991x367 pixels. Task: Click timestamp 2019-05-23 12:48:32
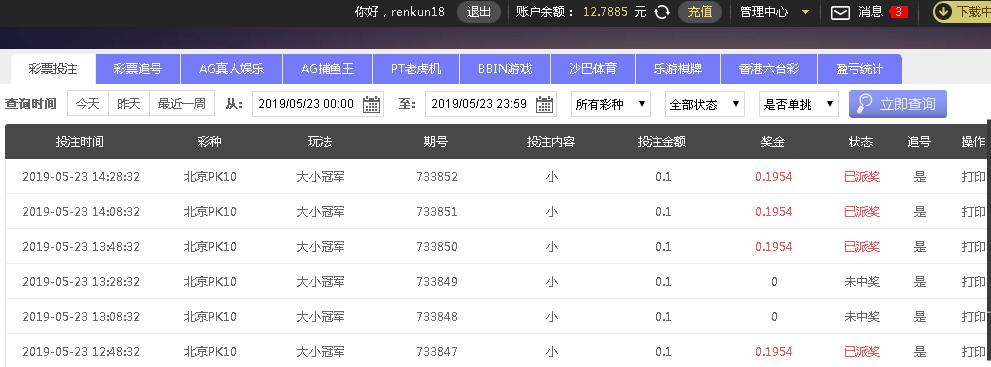81,351
